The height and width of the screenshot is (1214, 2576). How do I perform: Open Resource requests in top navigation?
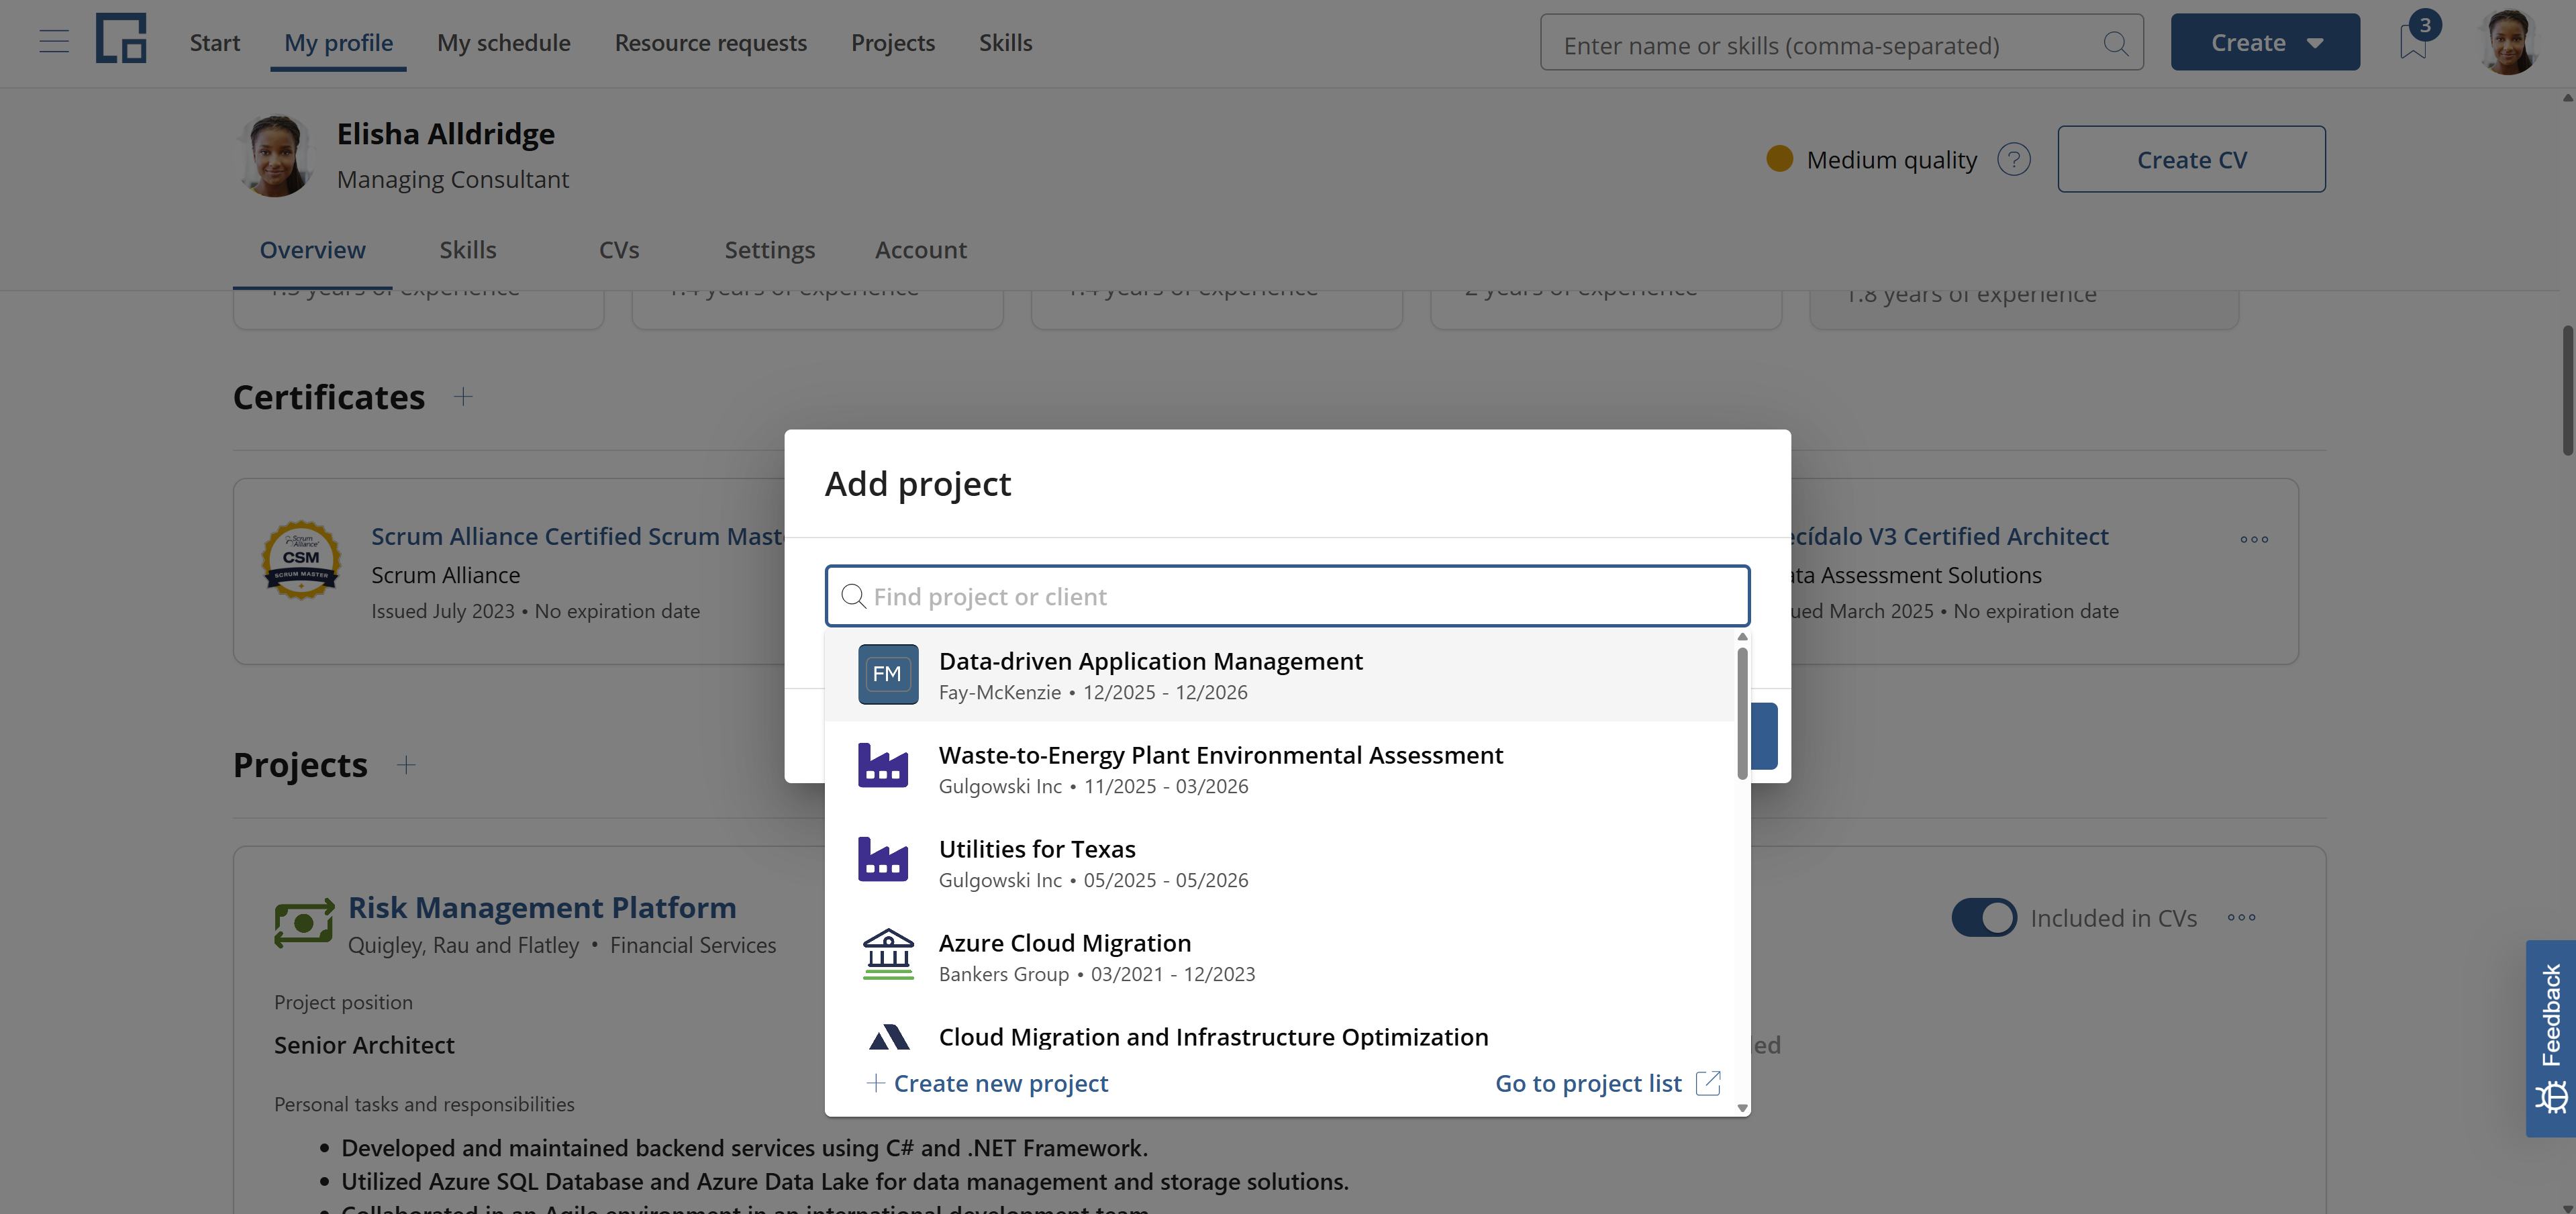711,42
